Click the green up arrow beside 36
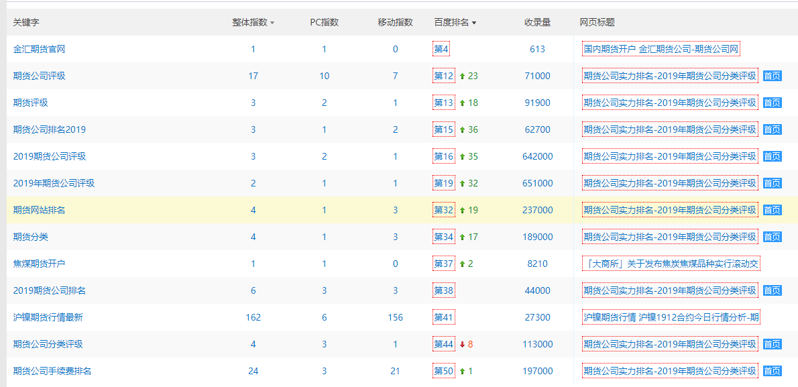 (463, 130)
